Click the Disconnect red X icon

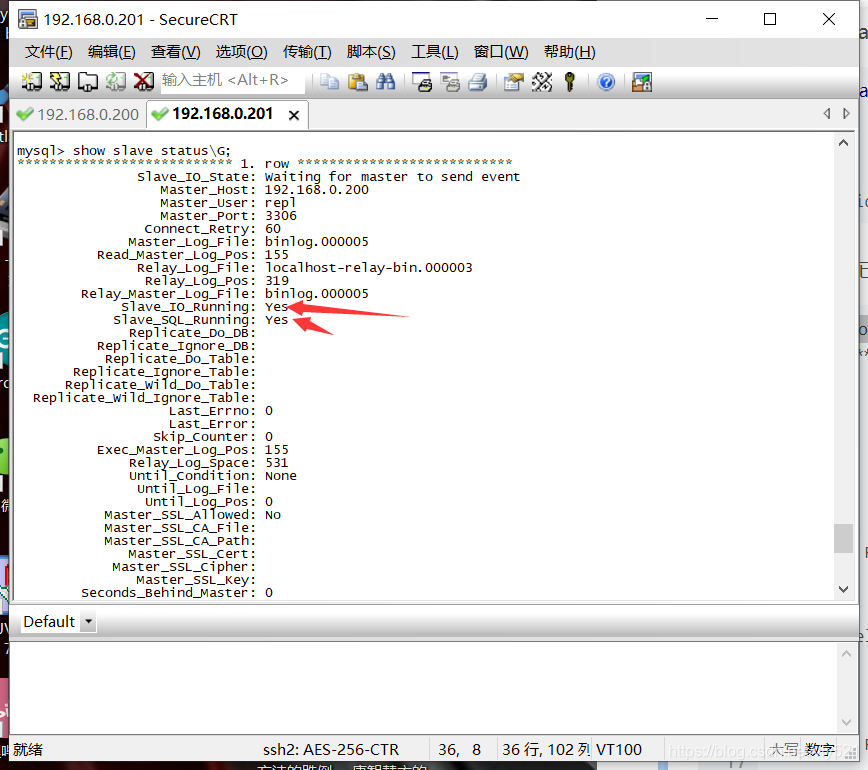pyautogui.click(x=144, y=81)
